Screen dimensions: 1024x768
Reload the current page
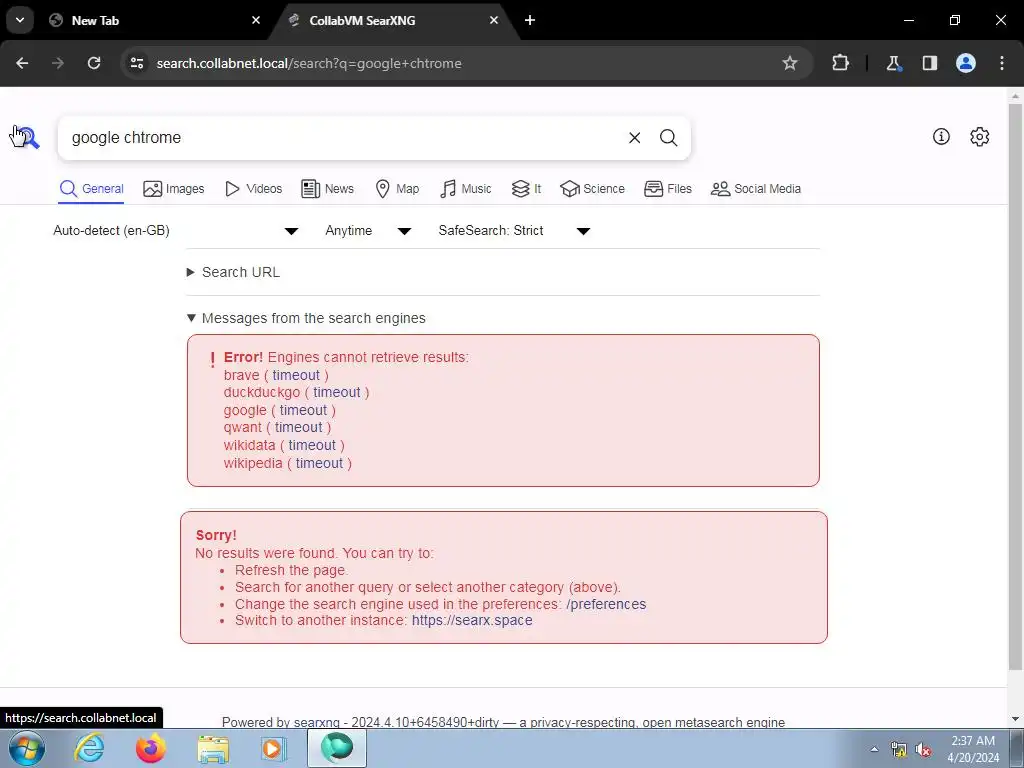[94, 63]
